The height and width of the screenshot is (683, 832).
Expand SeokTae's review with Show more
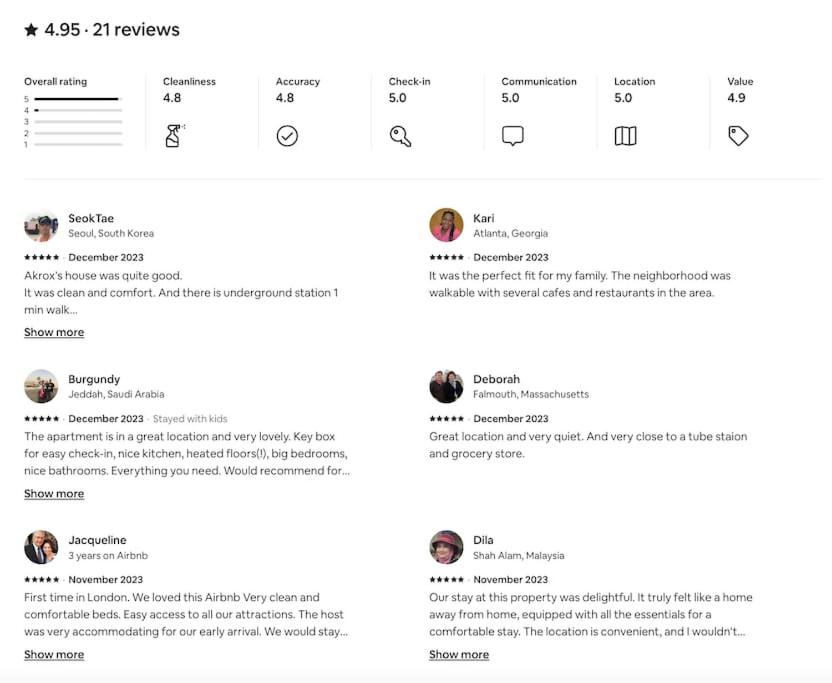[x=54, y=332]
